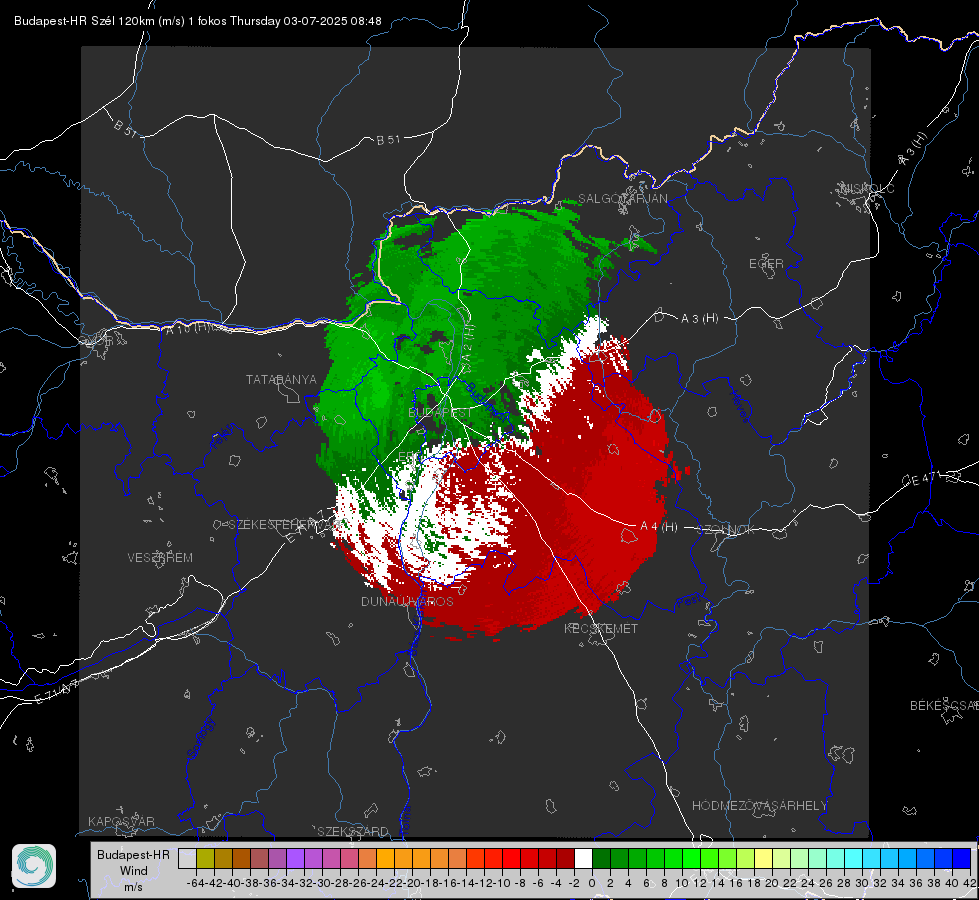Click the 0 value in the legend scale
The height and width of the screenshot is (900, 979).
[592, 883]
